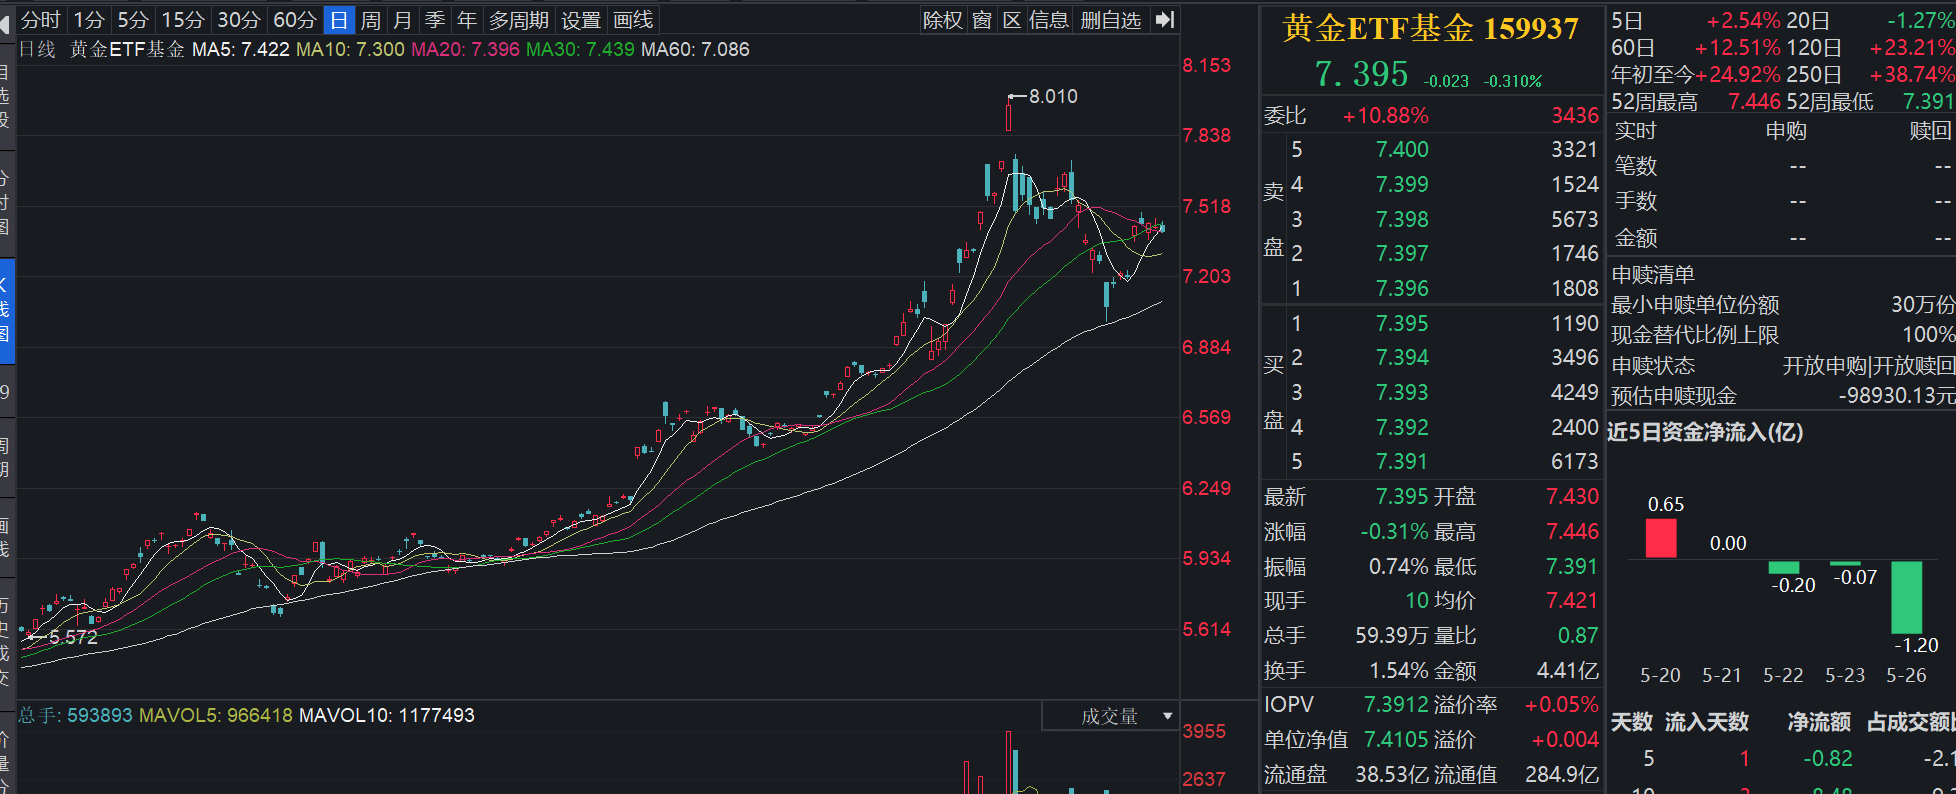
Task: Click the 信息 info button
Action: coord(1049,20)
